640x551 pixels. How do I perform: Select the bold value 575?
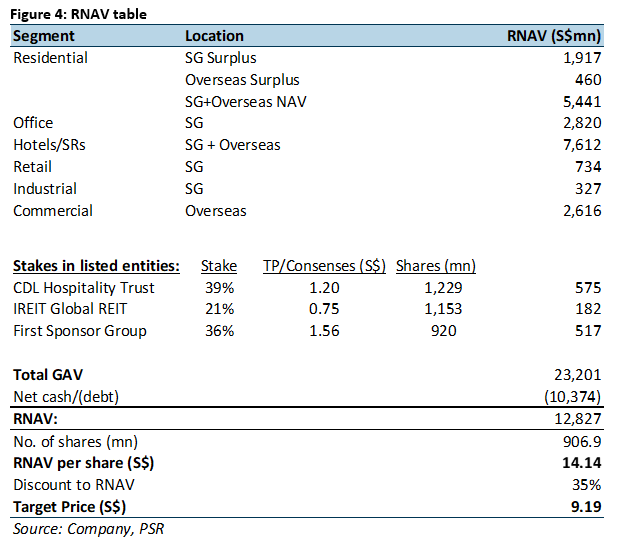[x=588, y=288]
